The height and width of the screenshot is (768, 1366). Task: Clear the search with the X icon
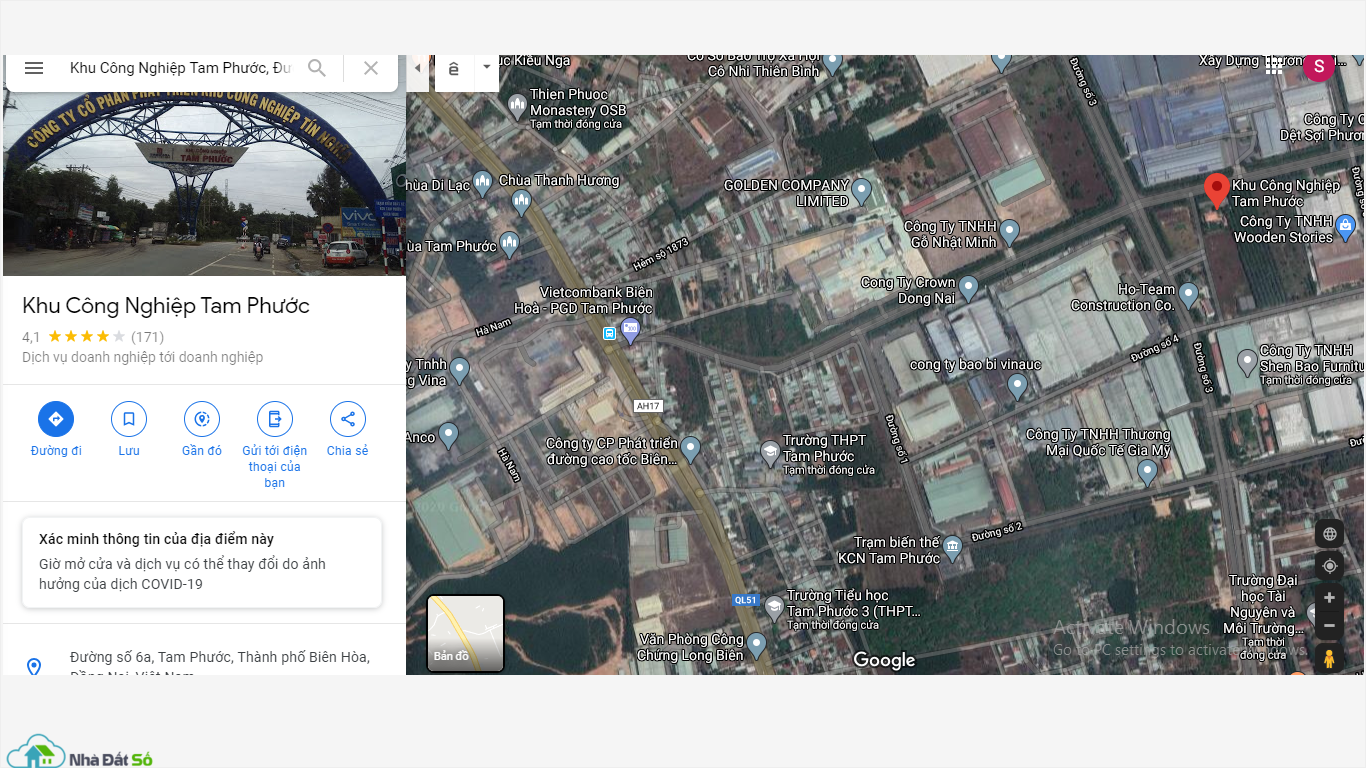pos(371,68)
